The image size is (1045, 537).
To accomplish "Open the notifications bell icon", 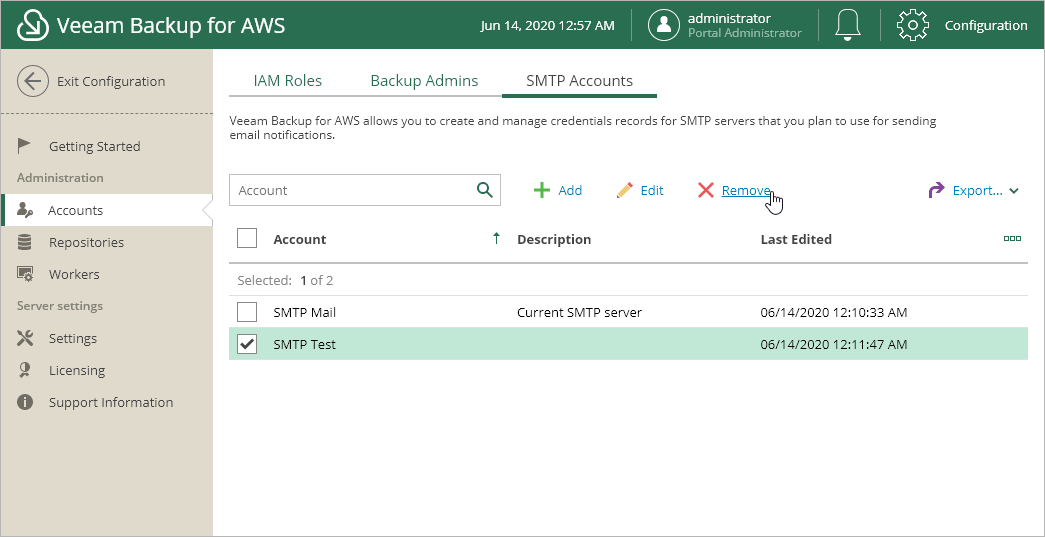I will pos(848,25).
